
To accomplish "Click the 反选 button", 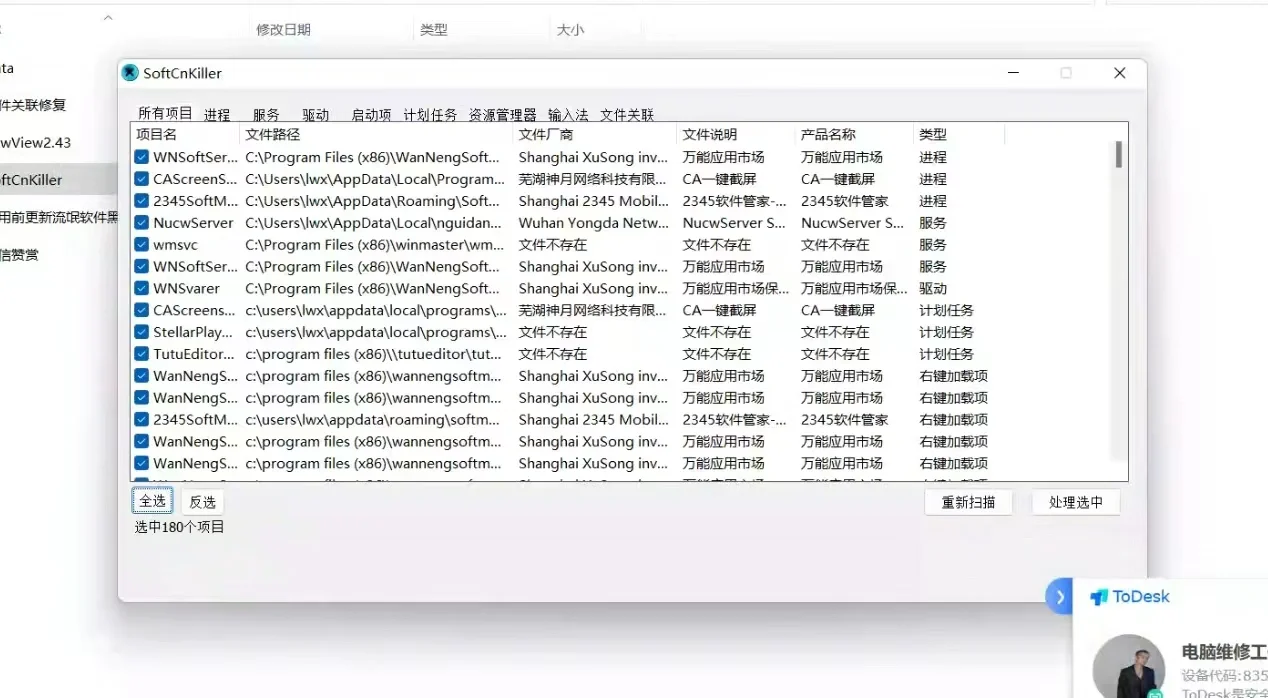I will pyautogui.click(x=202, y=500).
